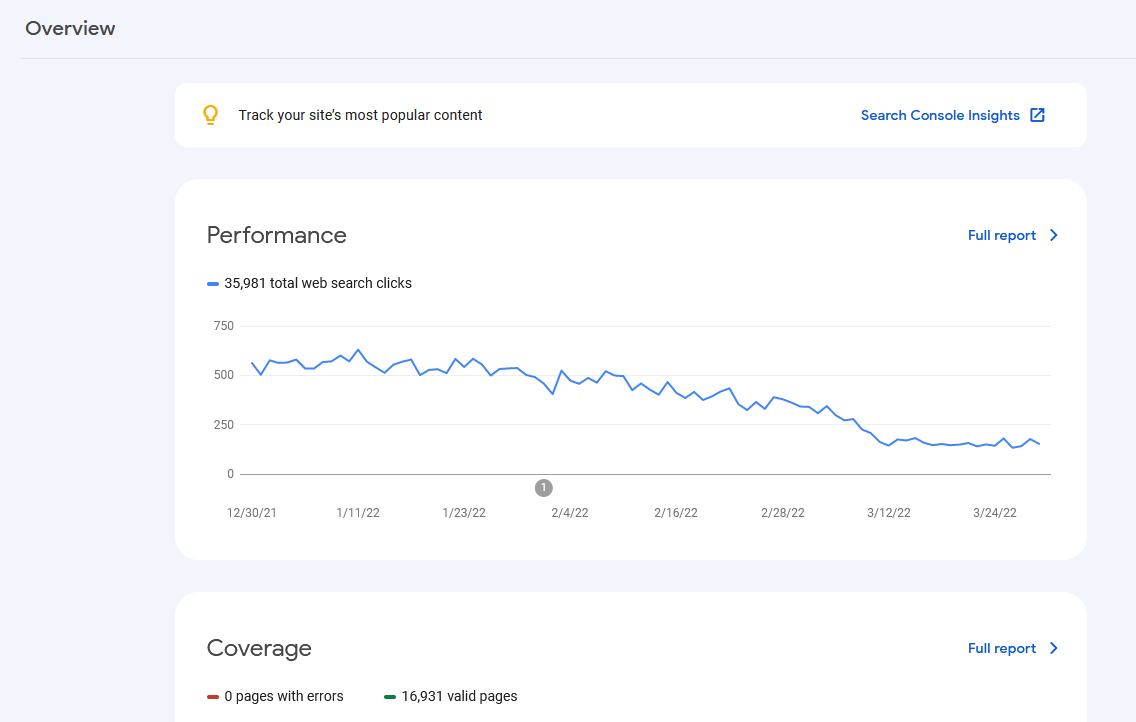Click the Overview page heading

click(x=70, y=28)
